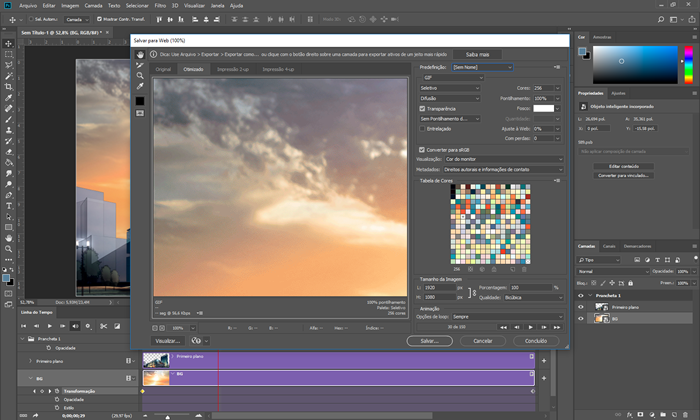Play the animation in Save for Web dialog
The image size is (700, 420).
point(530,327)
